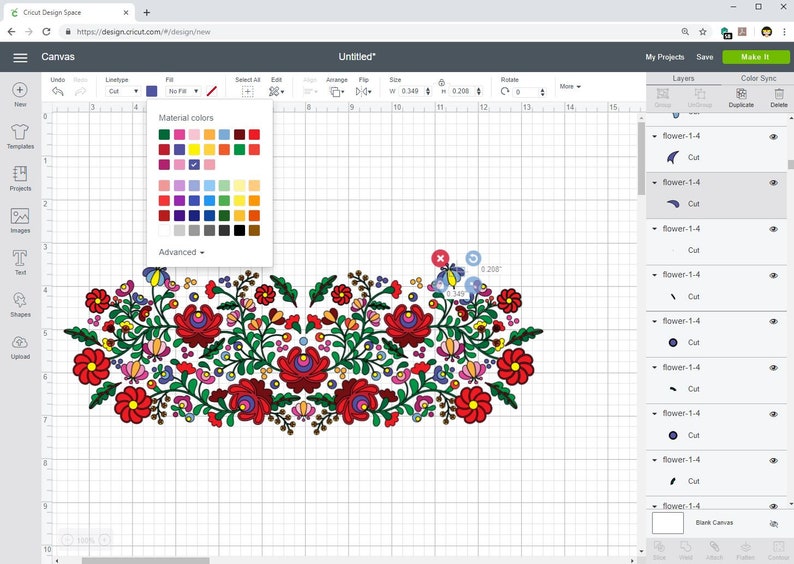
Task: Click the Rotate icon in toolbar
Action: click(x=505, y=92)
